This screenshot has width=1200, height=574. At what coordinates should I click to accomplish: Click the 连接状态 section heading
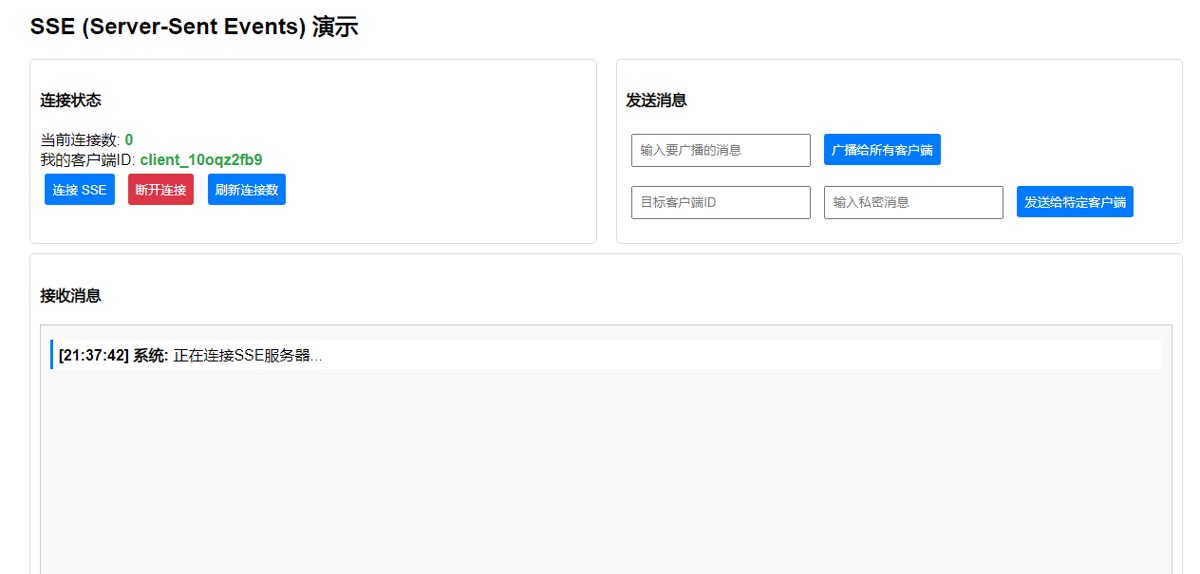(70, 100)
